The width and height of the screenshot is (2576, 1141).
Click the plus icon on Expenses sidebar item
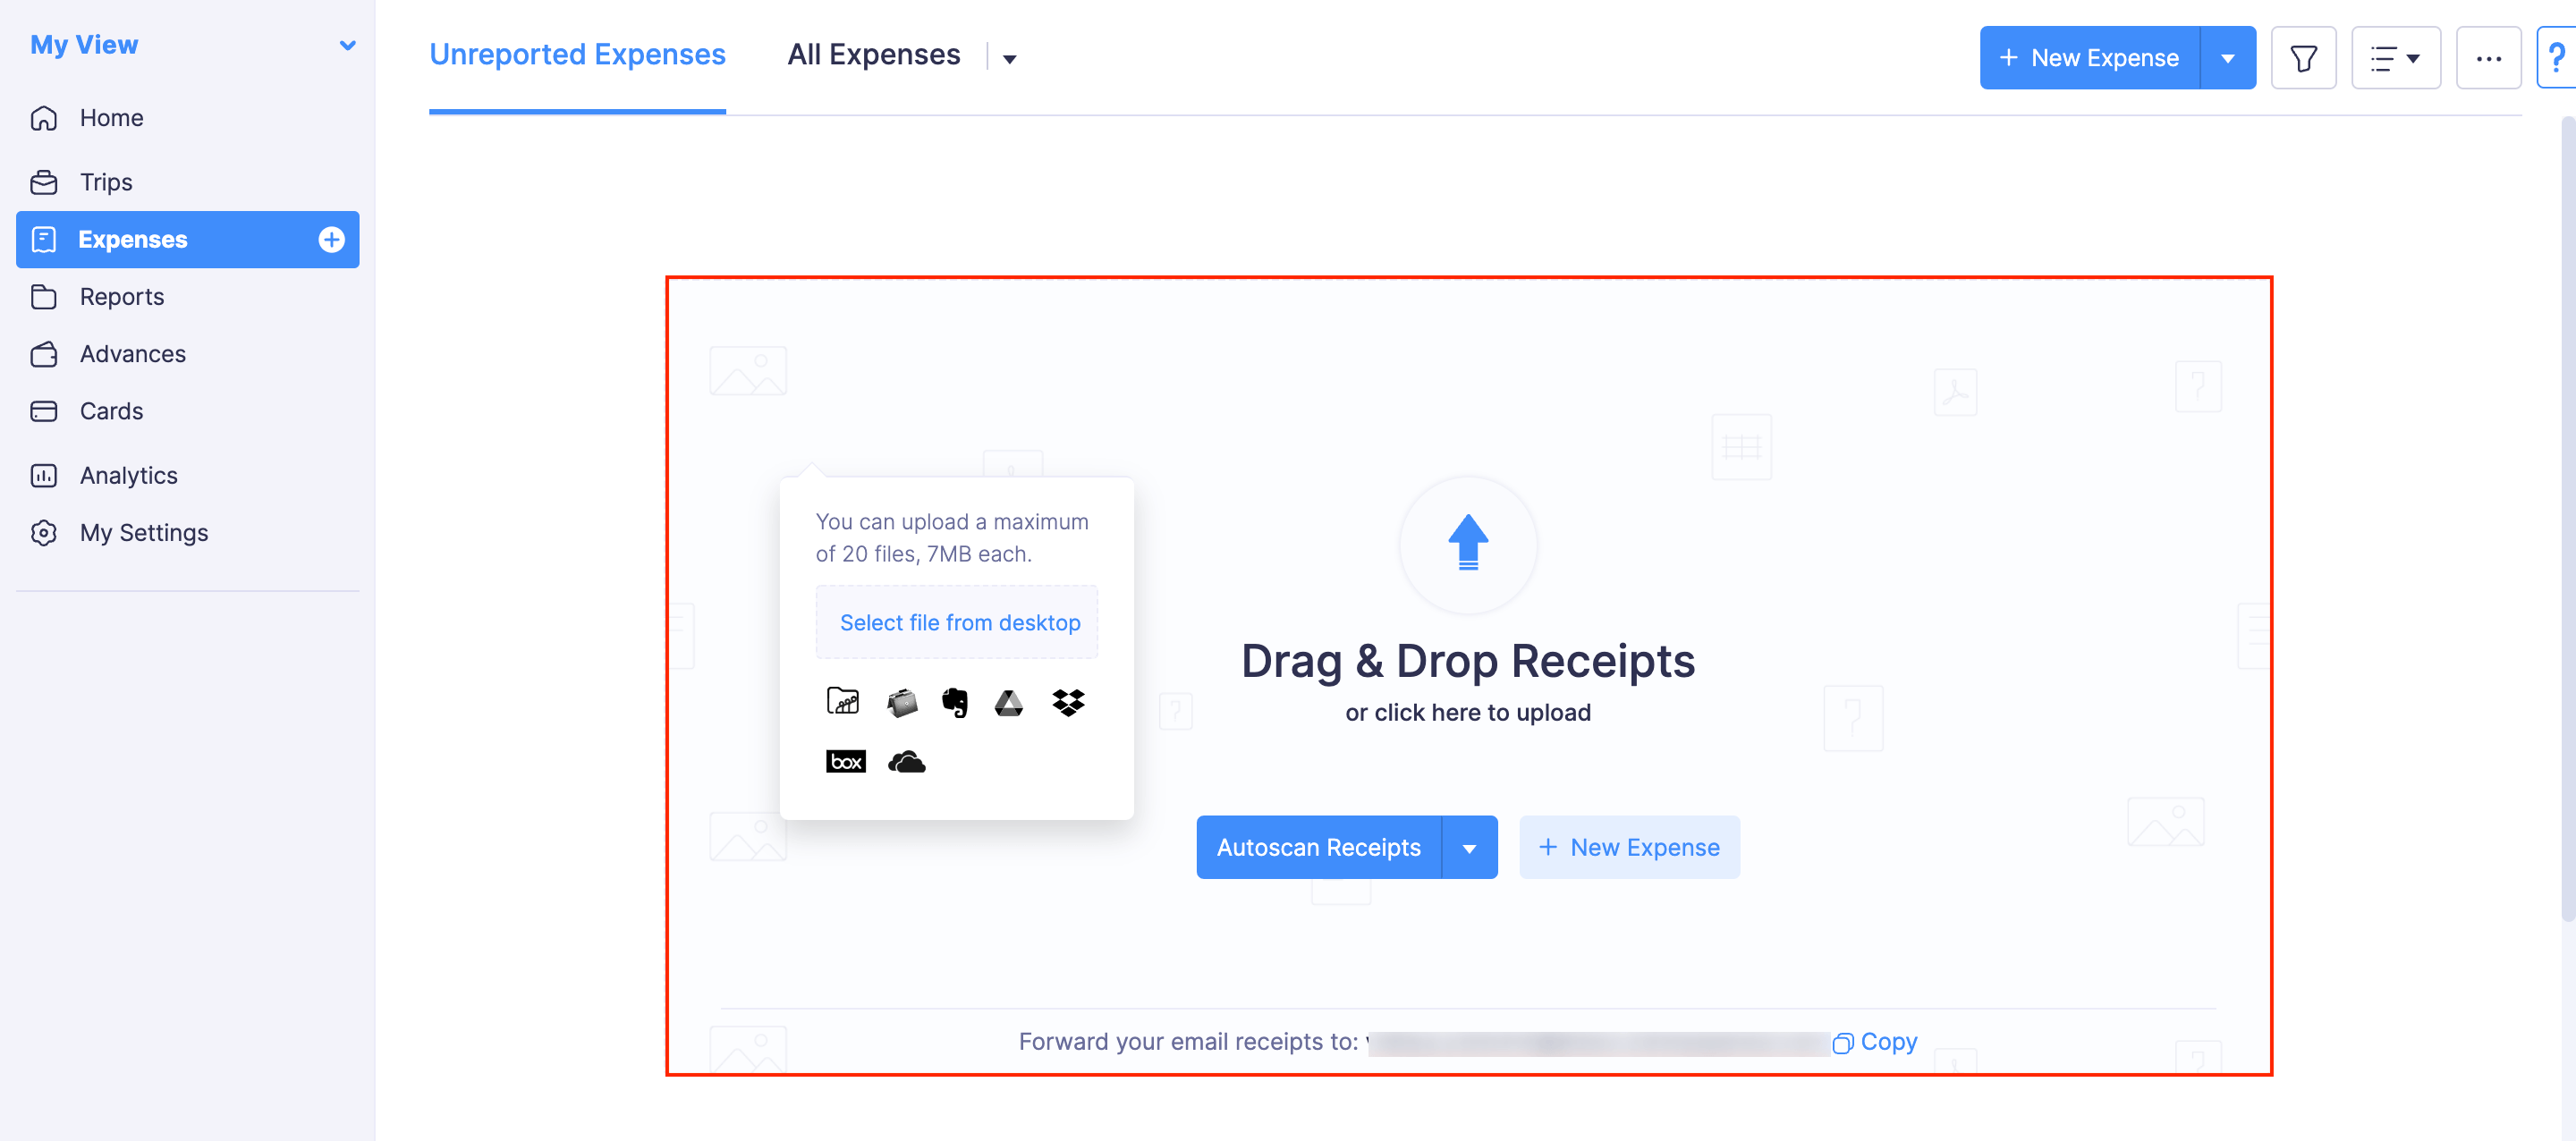coord(330,239)
